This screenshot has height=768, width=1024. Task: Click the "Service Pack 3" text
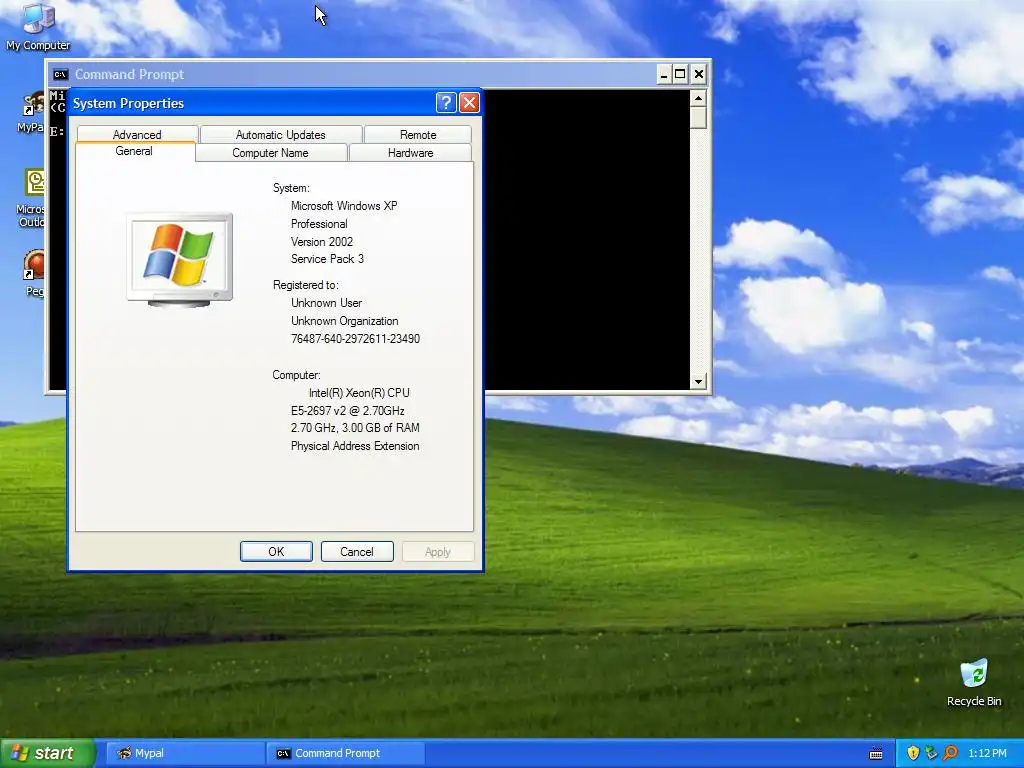(x=327, y=259)
